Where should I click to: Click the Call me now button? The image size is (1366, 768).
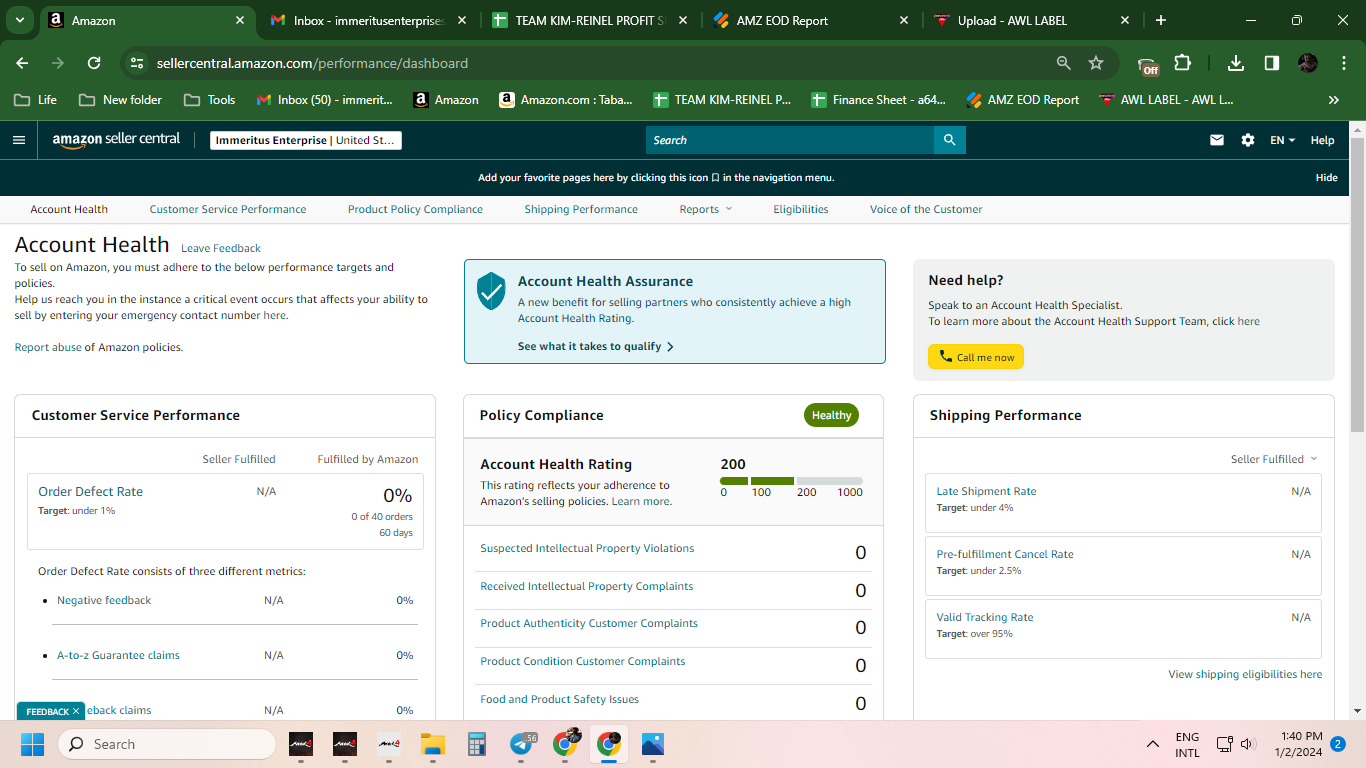[x=976, y=357]
